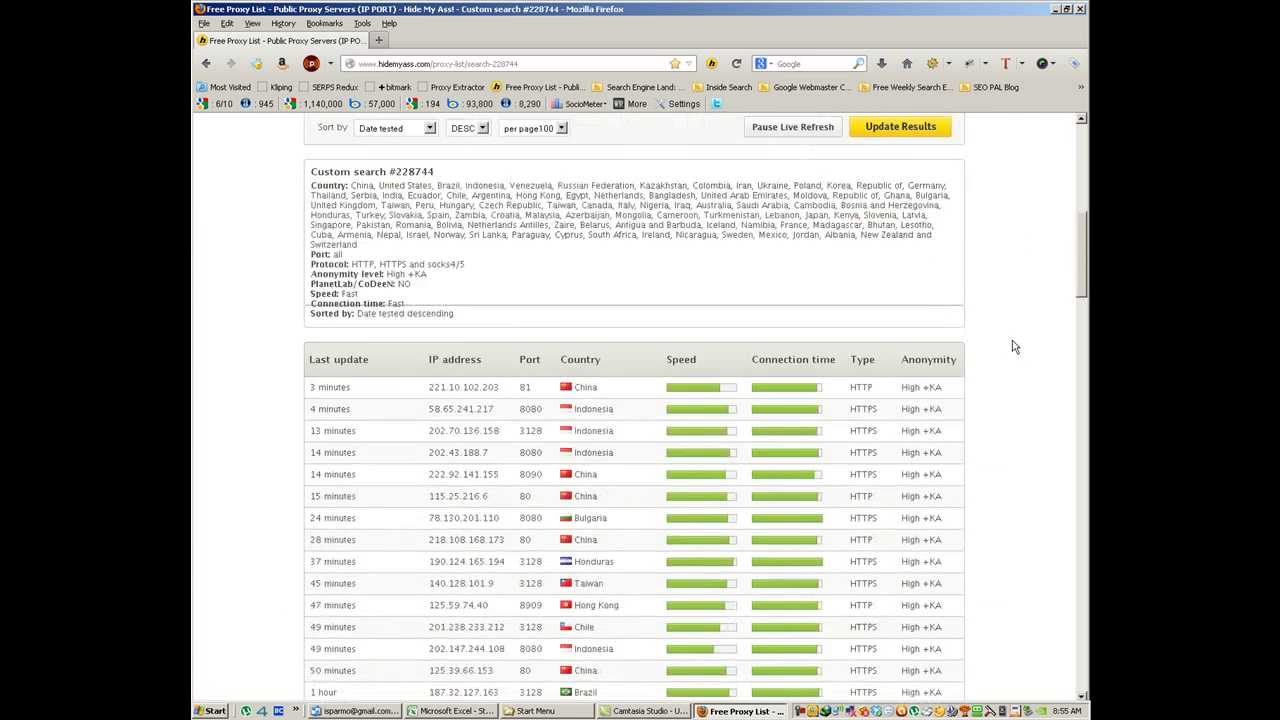Image resolution: width=1280 pixels, height=720 pixels.
Task: Click the page vertical scrollbar thumb
Action: (1081, 254)
